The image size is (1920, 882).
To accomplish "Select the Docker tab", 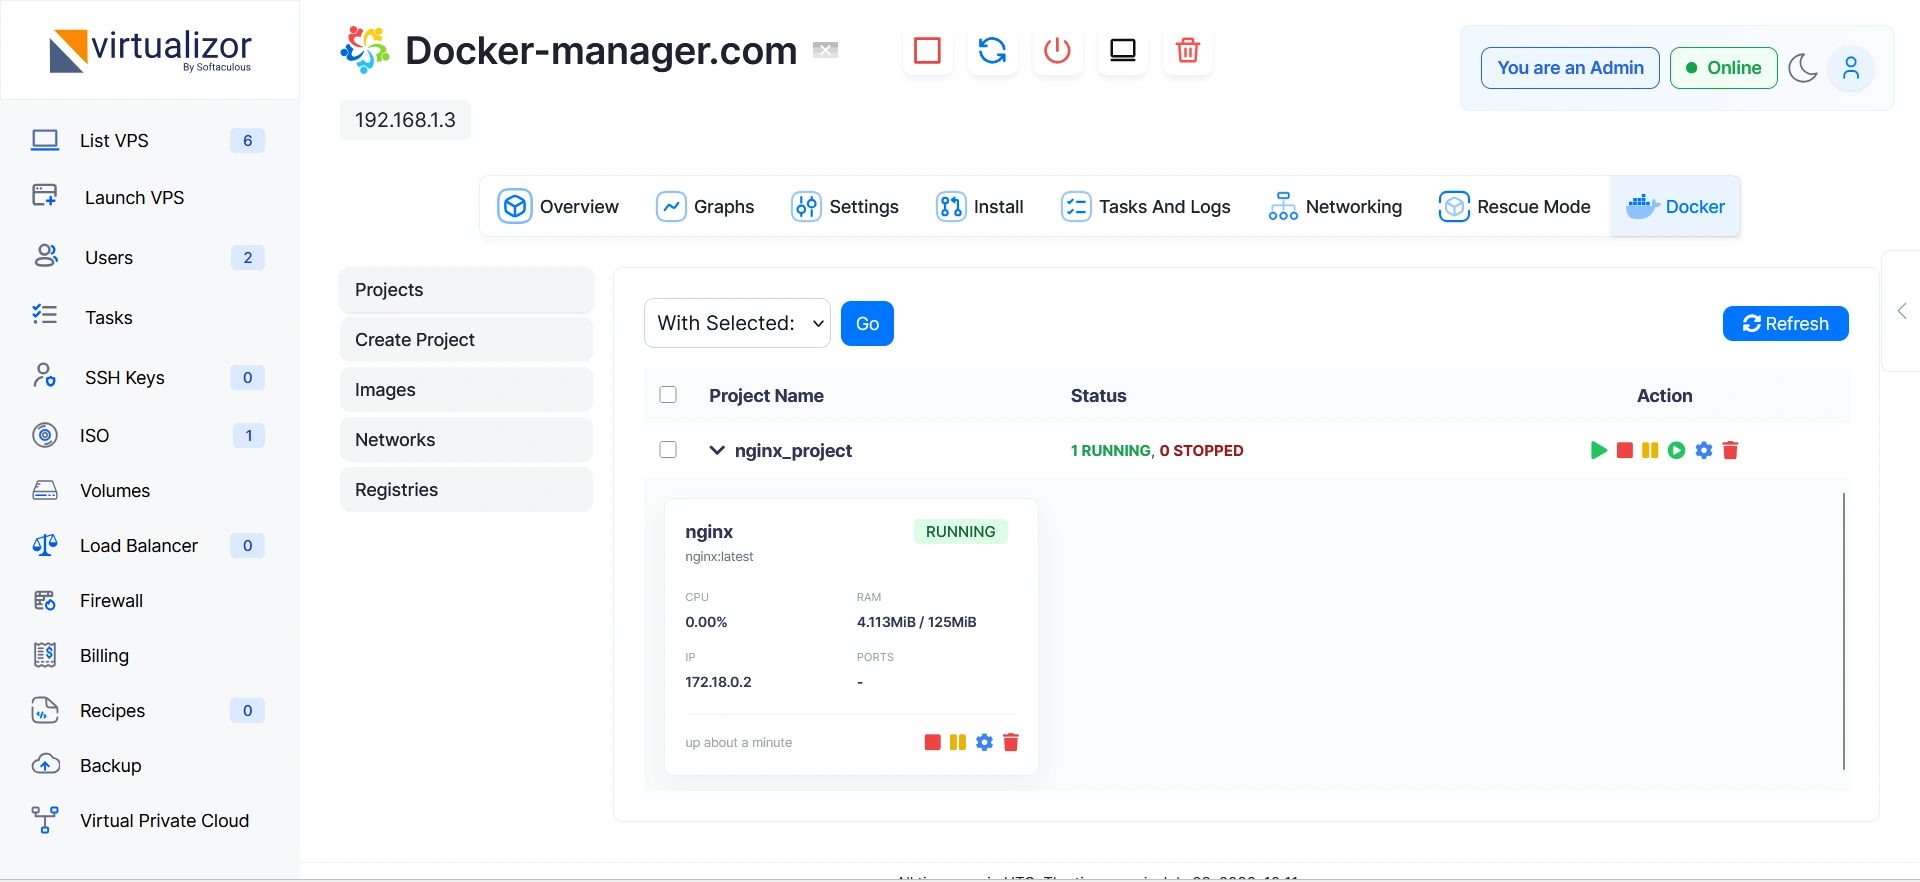I will (x=1675, y=206).
